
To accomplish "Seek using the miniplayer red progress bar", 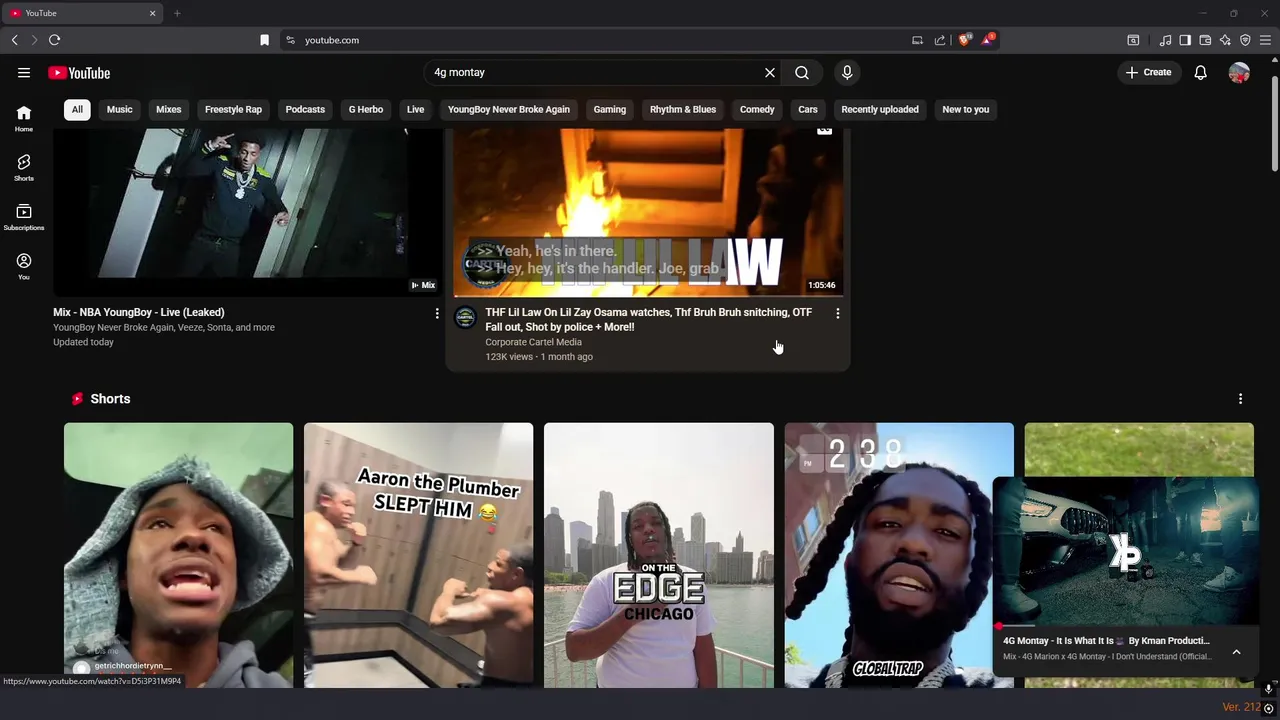I will 1125,627.
